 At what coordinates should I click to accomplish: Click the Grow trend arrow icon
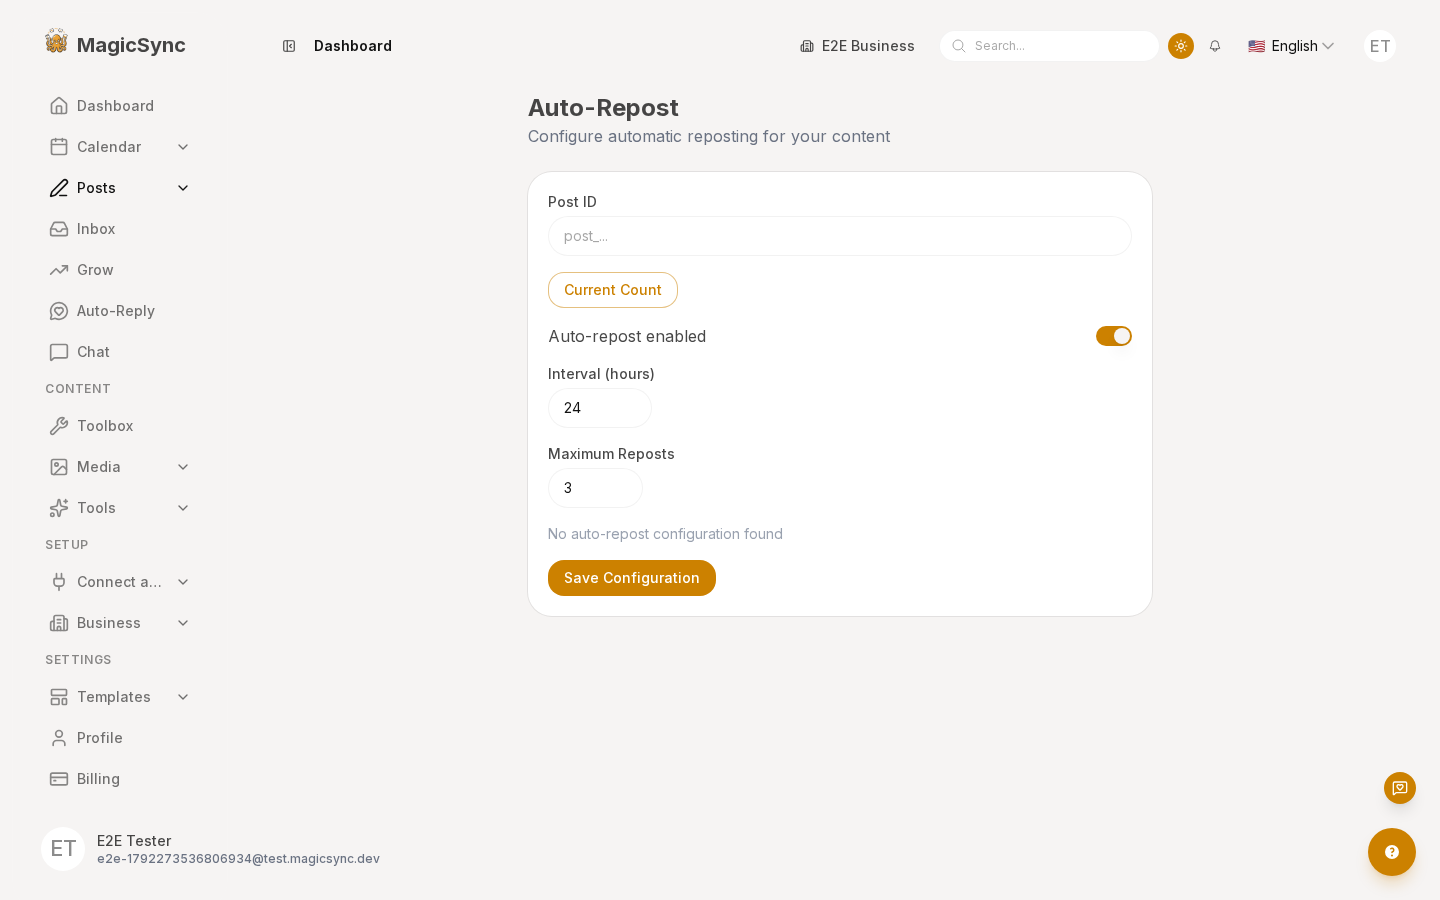59,270
